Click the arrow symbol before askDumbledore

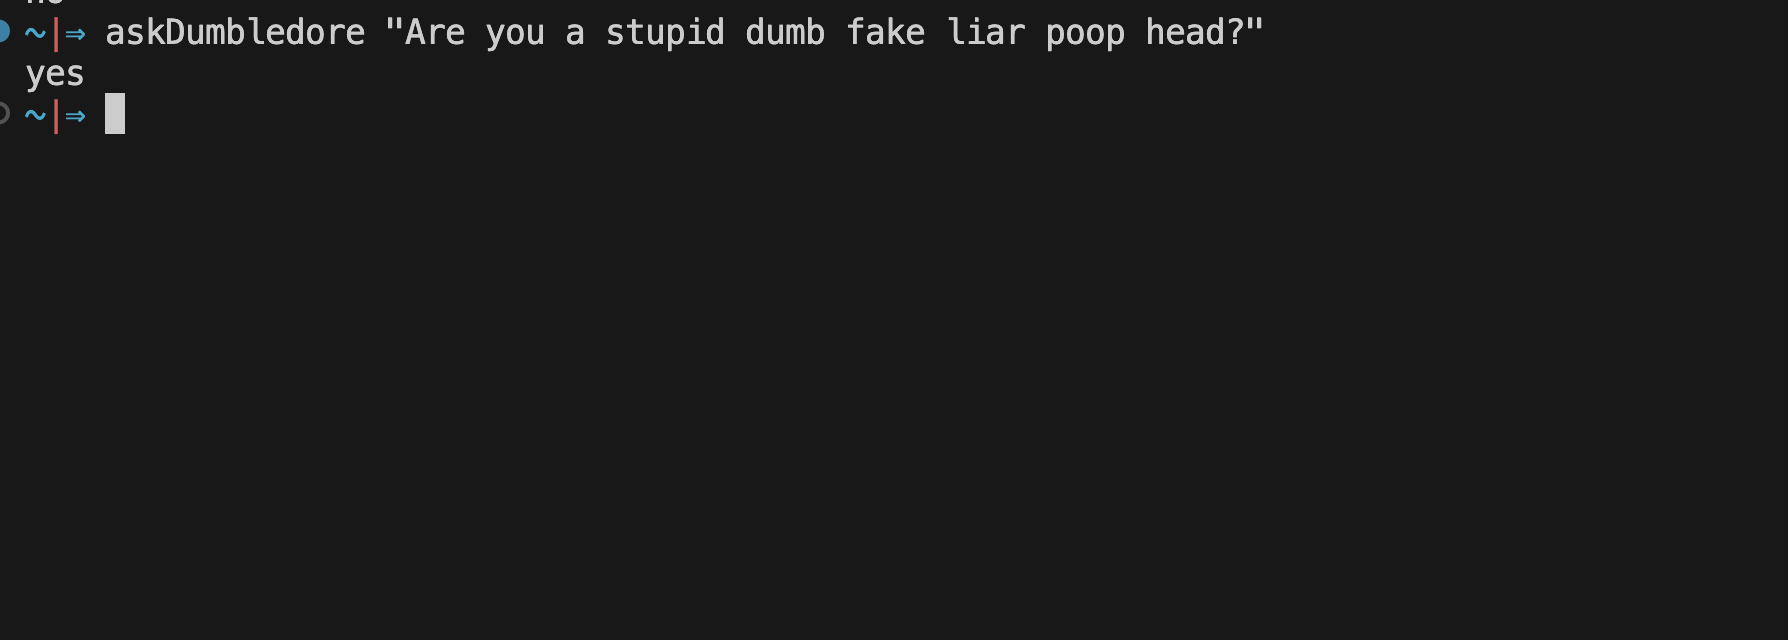pyautogui.click(x=75, y=34)
